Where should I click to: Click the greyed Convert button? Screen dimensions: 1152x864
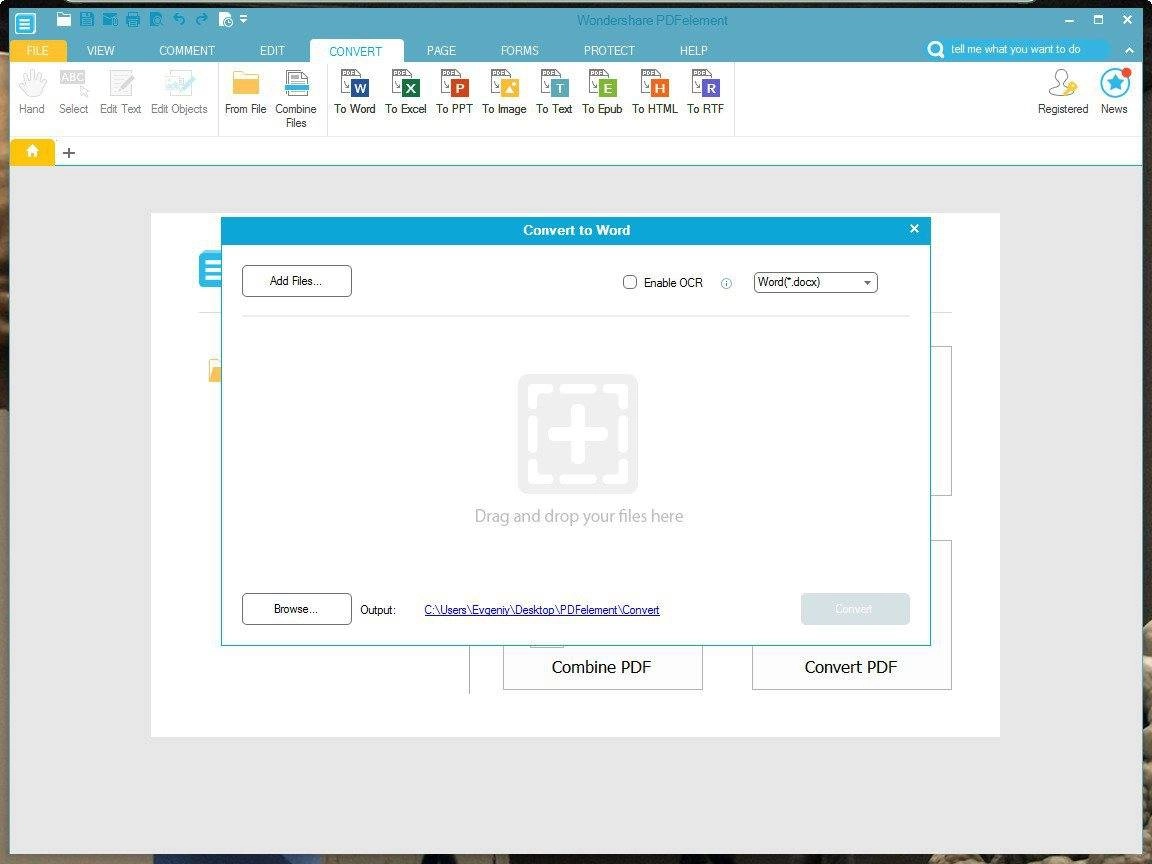tap(855, 609)
